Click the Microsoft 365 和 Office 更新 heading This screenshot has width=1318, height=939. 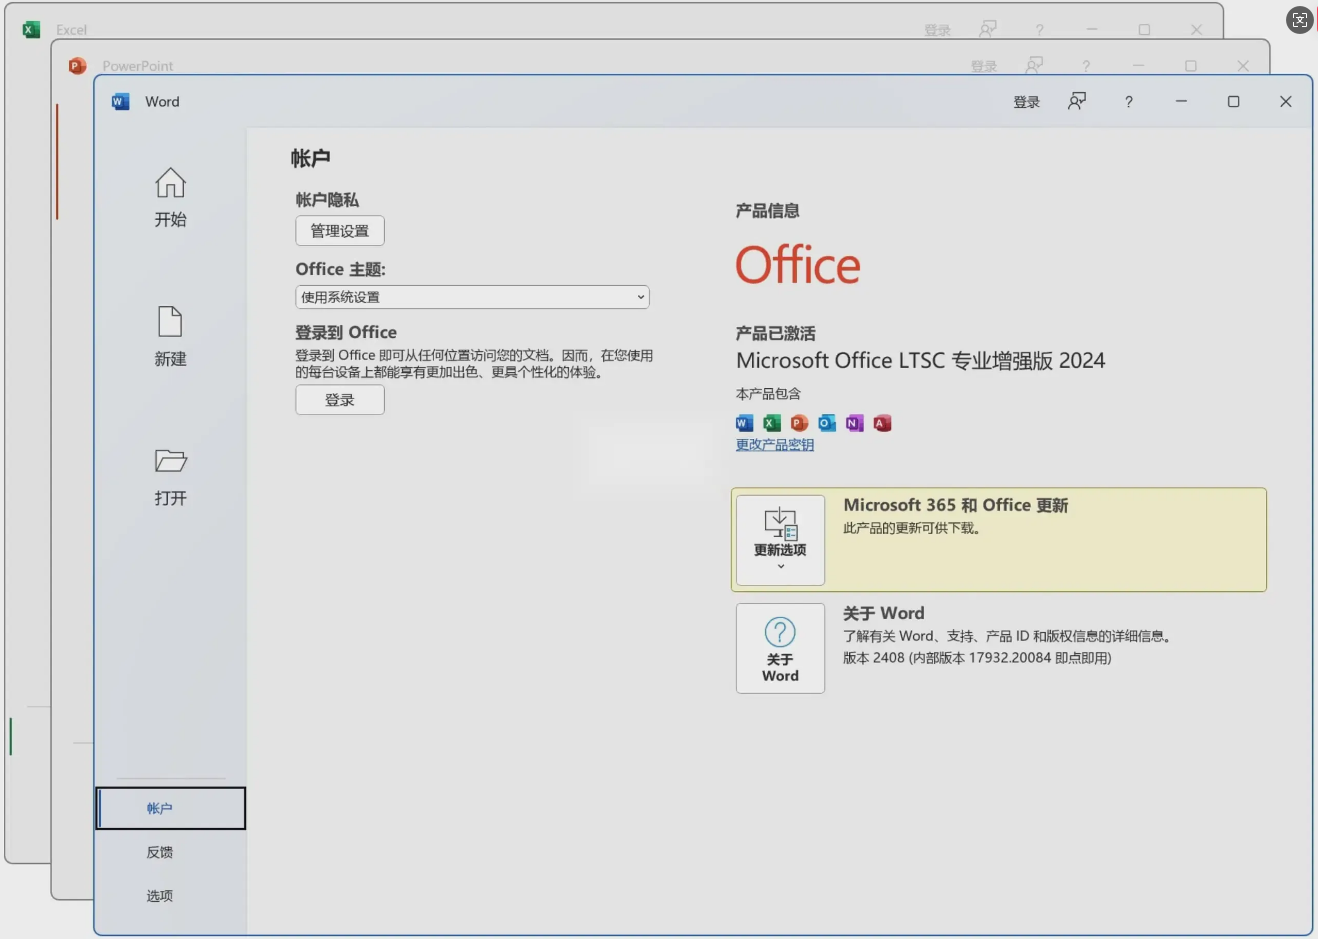click(956, 505)
